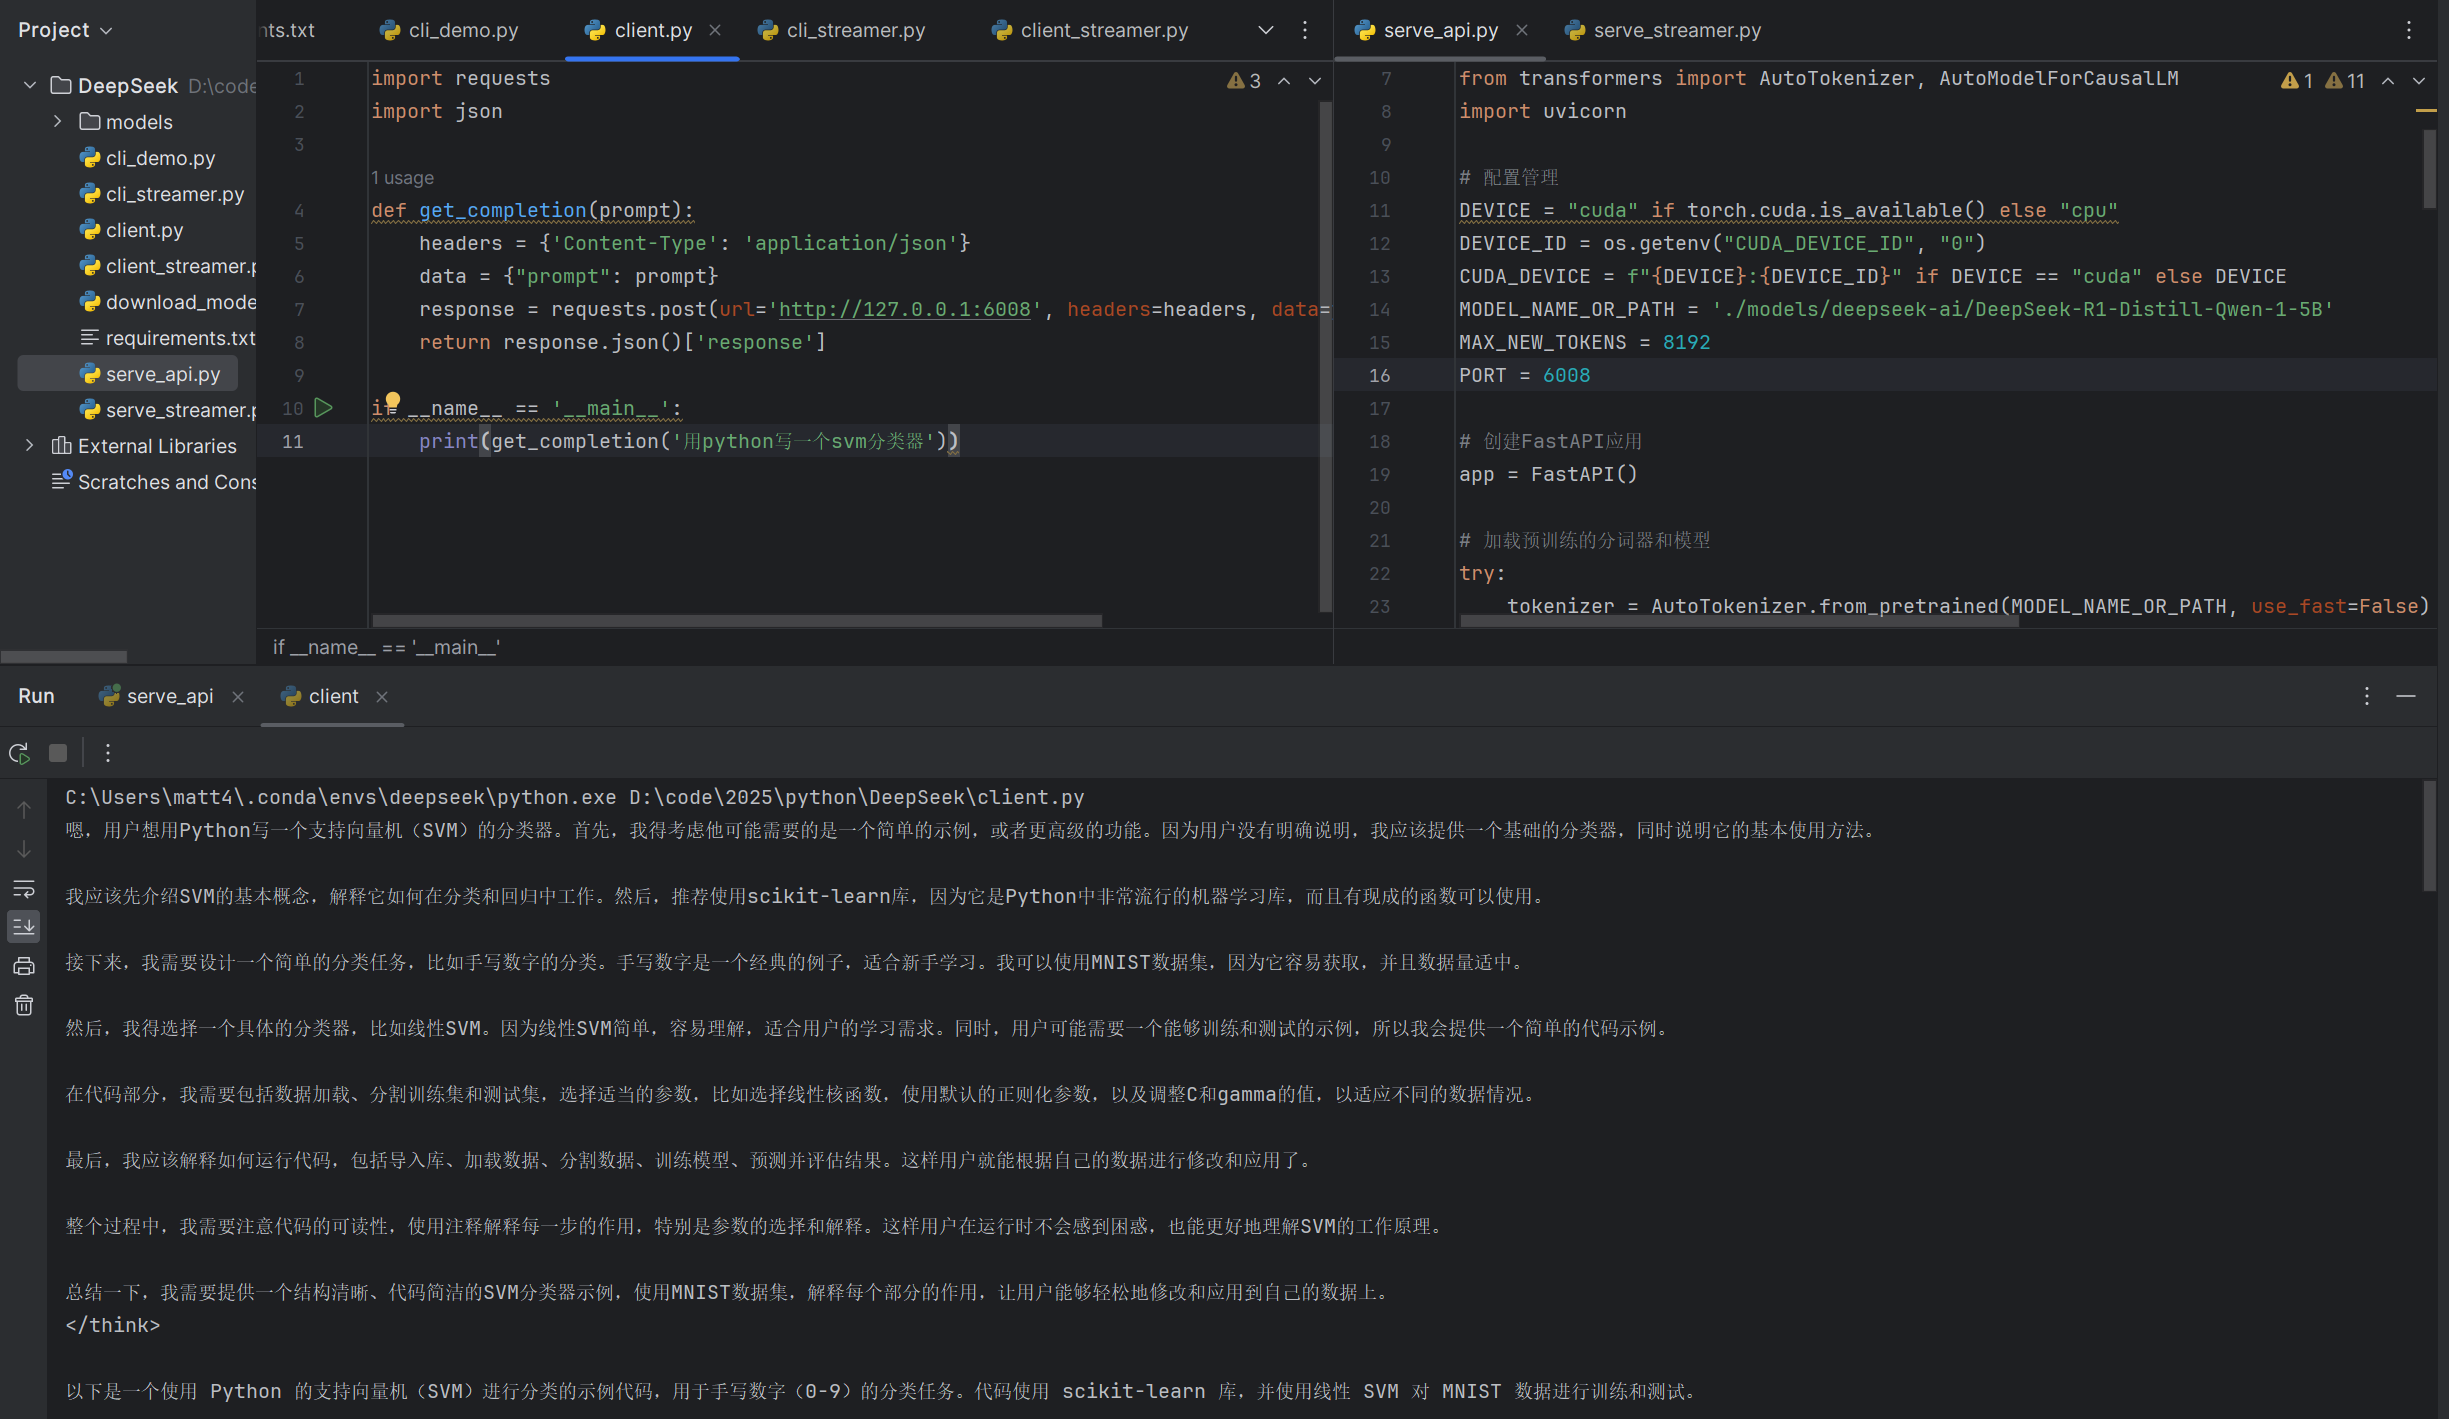
Task: Clear all console output with trash icon
Action: click(x=24, y=1006)
